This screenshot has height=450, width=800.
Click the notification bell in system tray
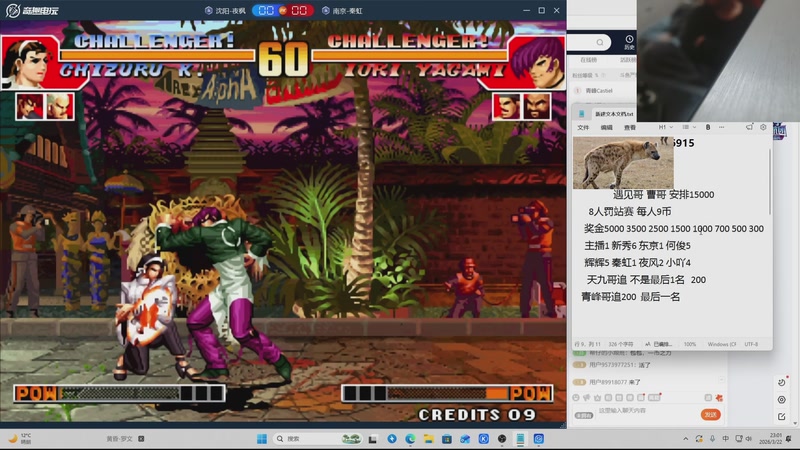point(789,439)
